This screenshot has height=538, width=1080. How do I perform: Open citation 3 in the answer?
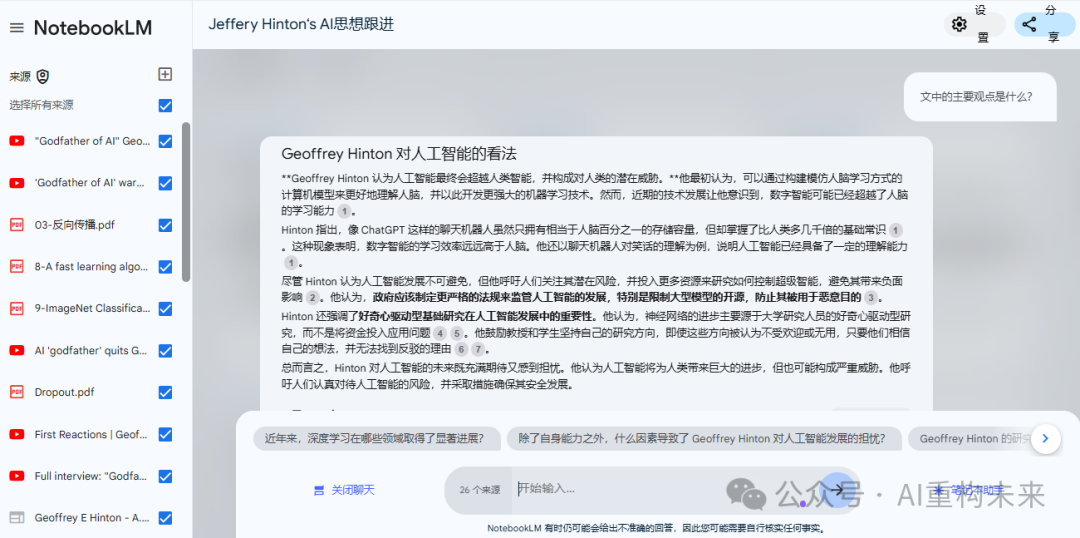871,298
